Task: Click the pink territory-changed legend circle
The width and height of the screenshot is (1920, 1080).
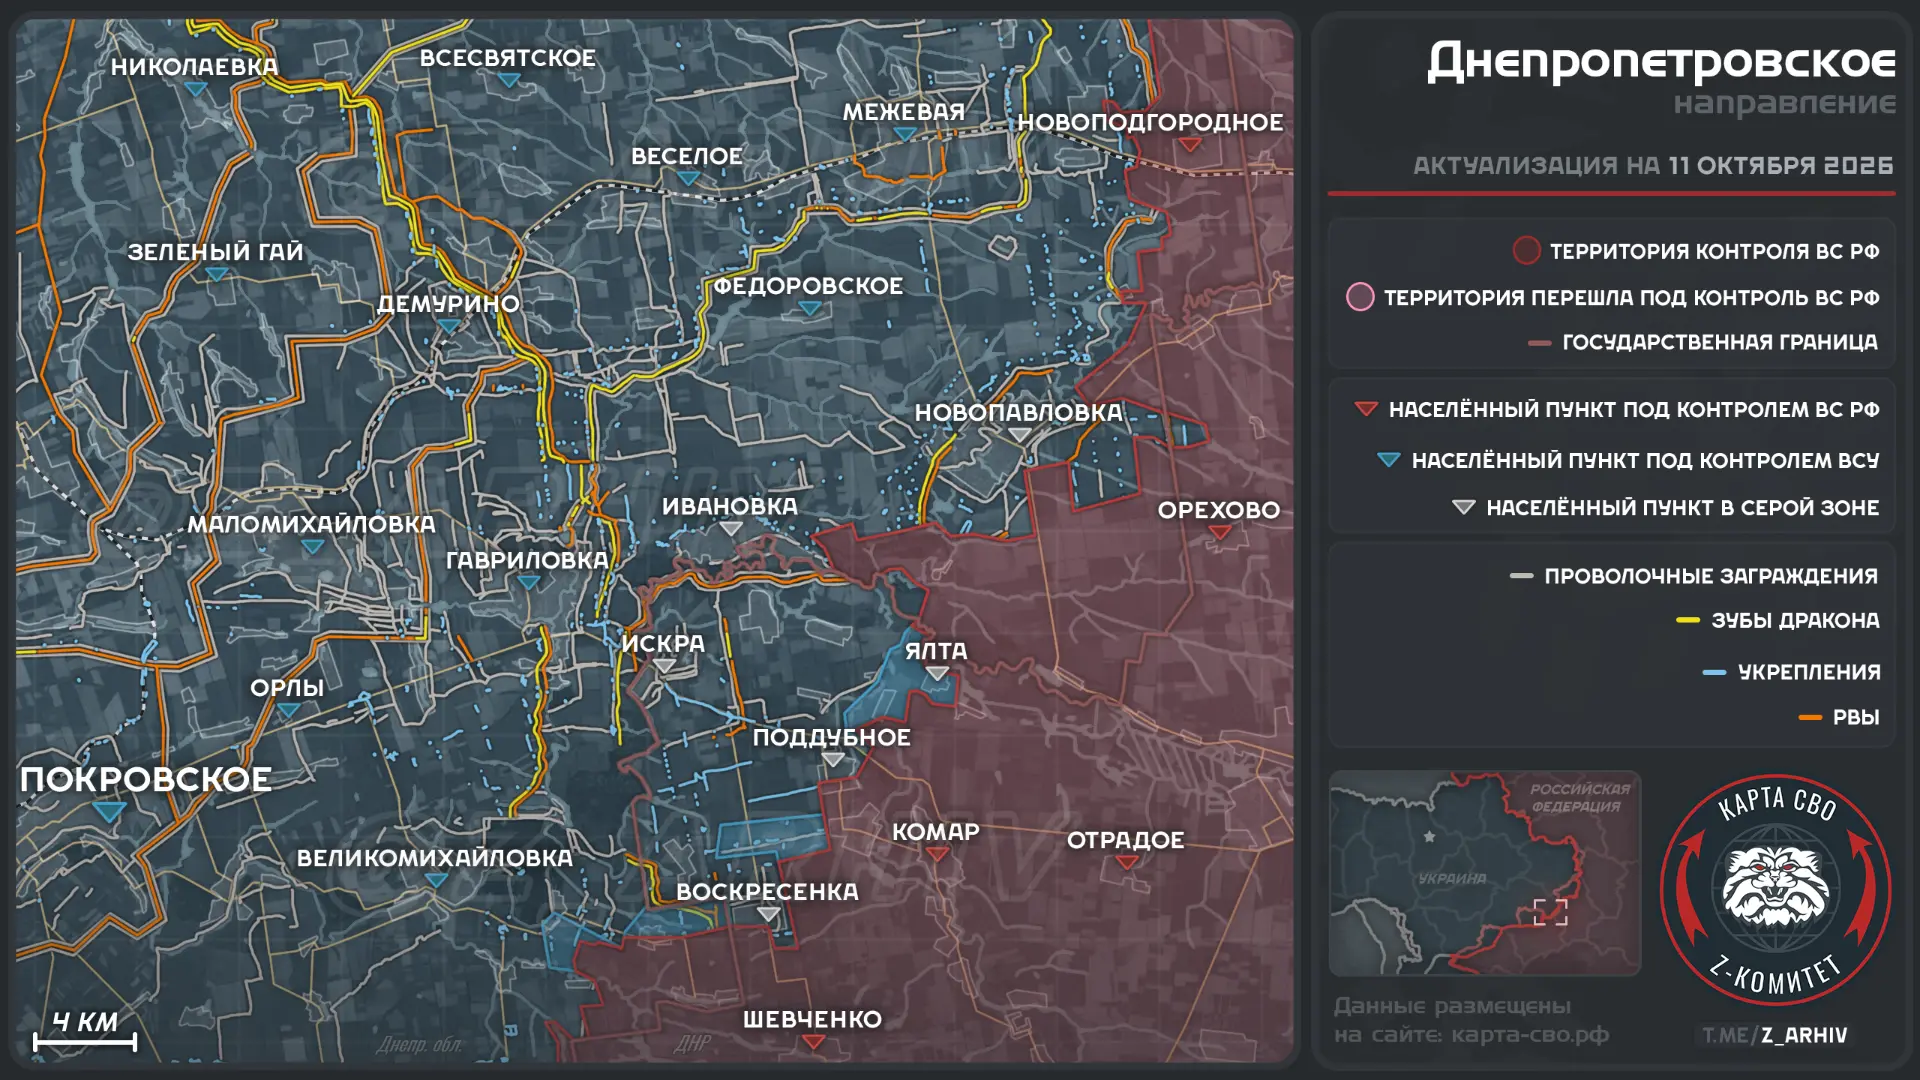Action: [x=1360, y=297]
